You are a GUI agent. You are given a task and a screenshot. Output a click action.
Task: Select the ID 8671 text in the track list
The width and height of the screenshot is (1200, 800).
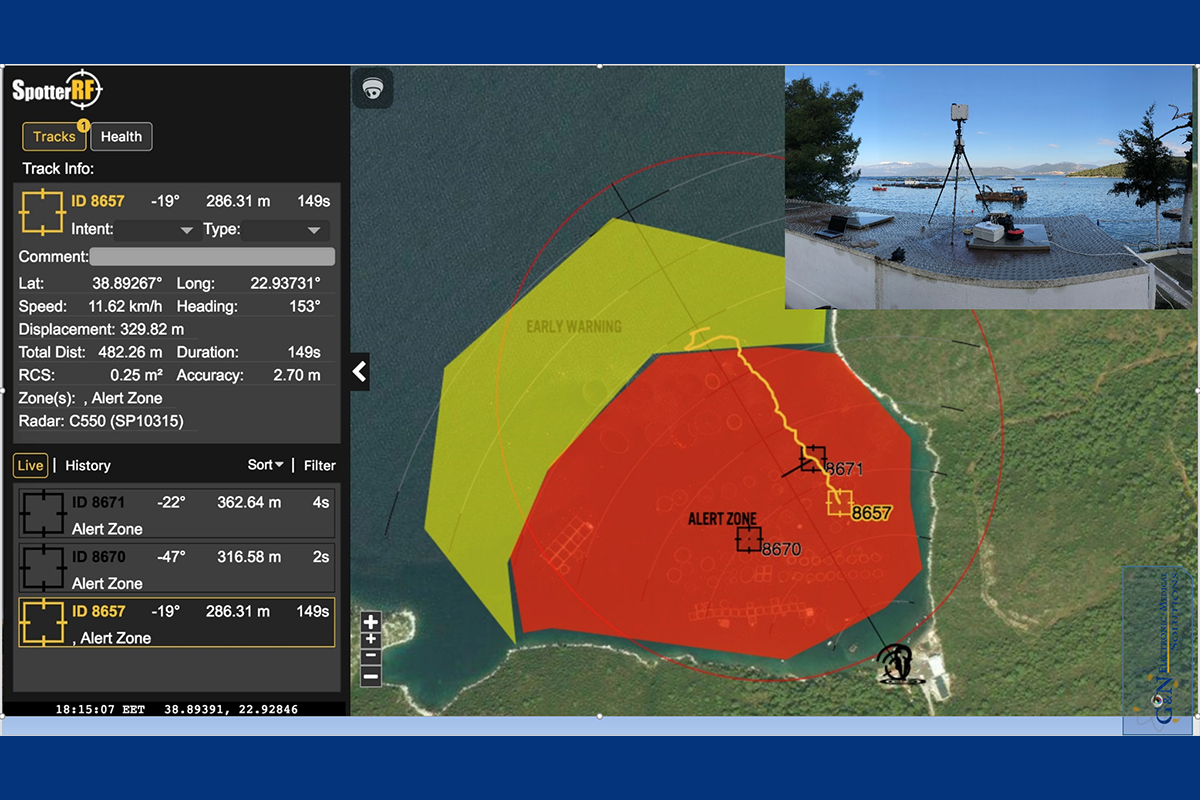99,502
